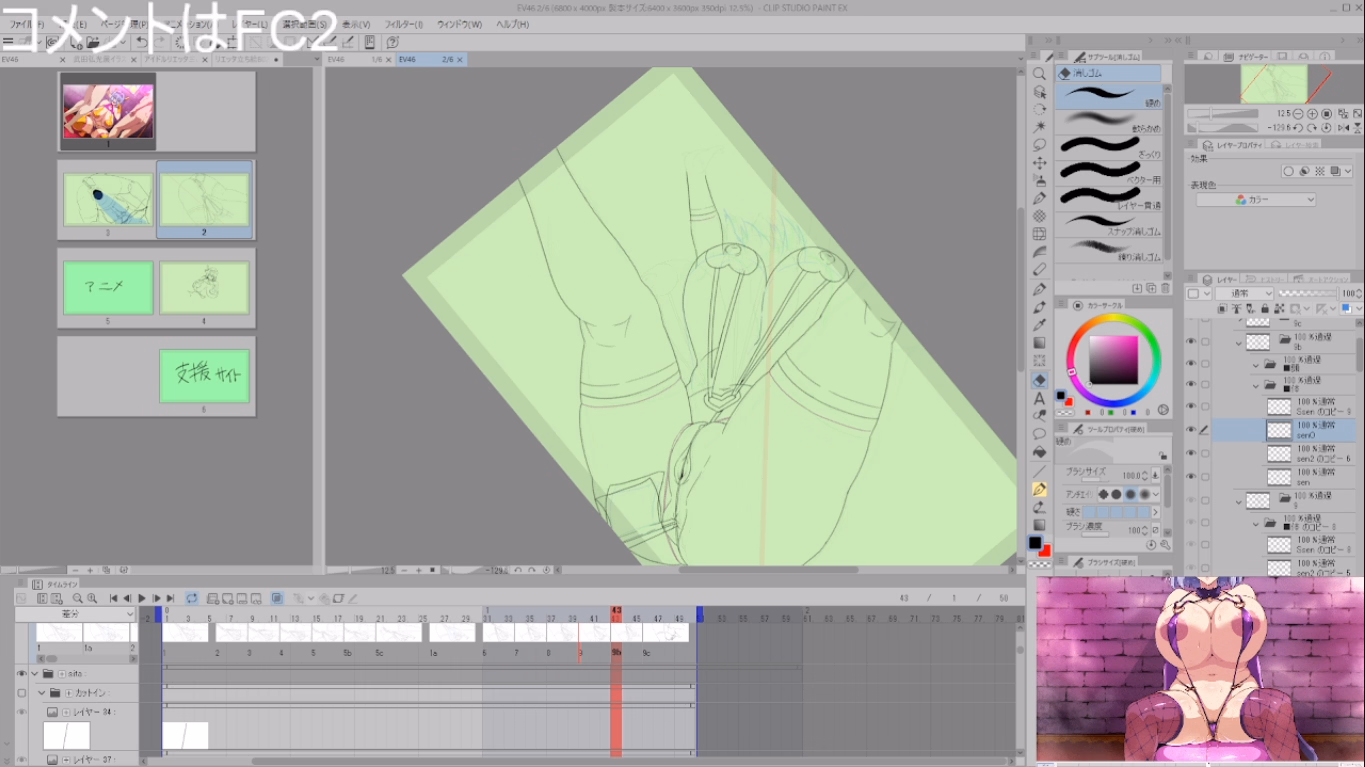Open the フィルター(I) menu
1365x767 pixels.
point(403,24)
